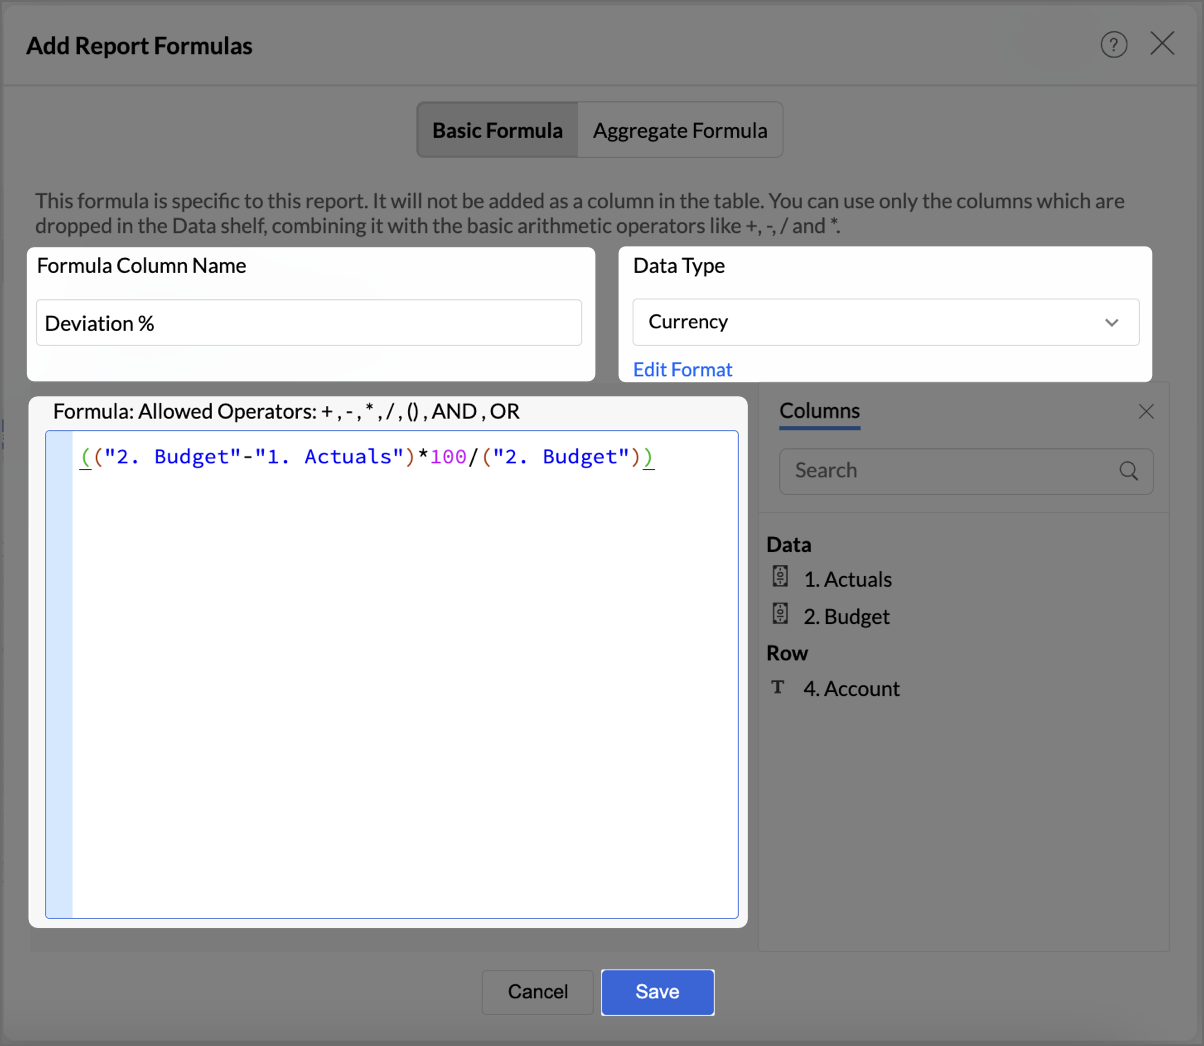Click the Edit Format link

click(683, 370)
